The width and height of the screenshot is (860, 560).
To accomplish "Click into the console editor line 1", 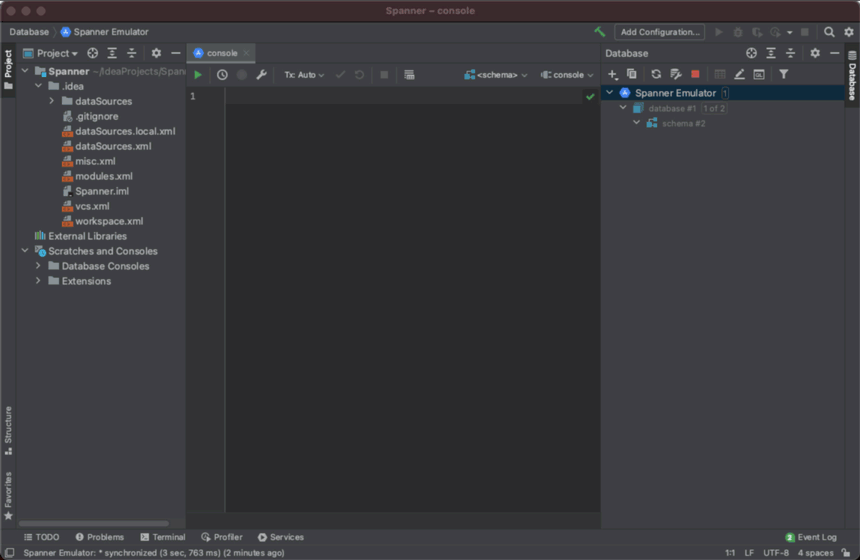I will tap(403, 97).
